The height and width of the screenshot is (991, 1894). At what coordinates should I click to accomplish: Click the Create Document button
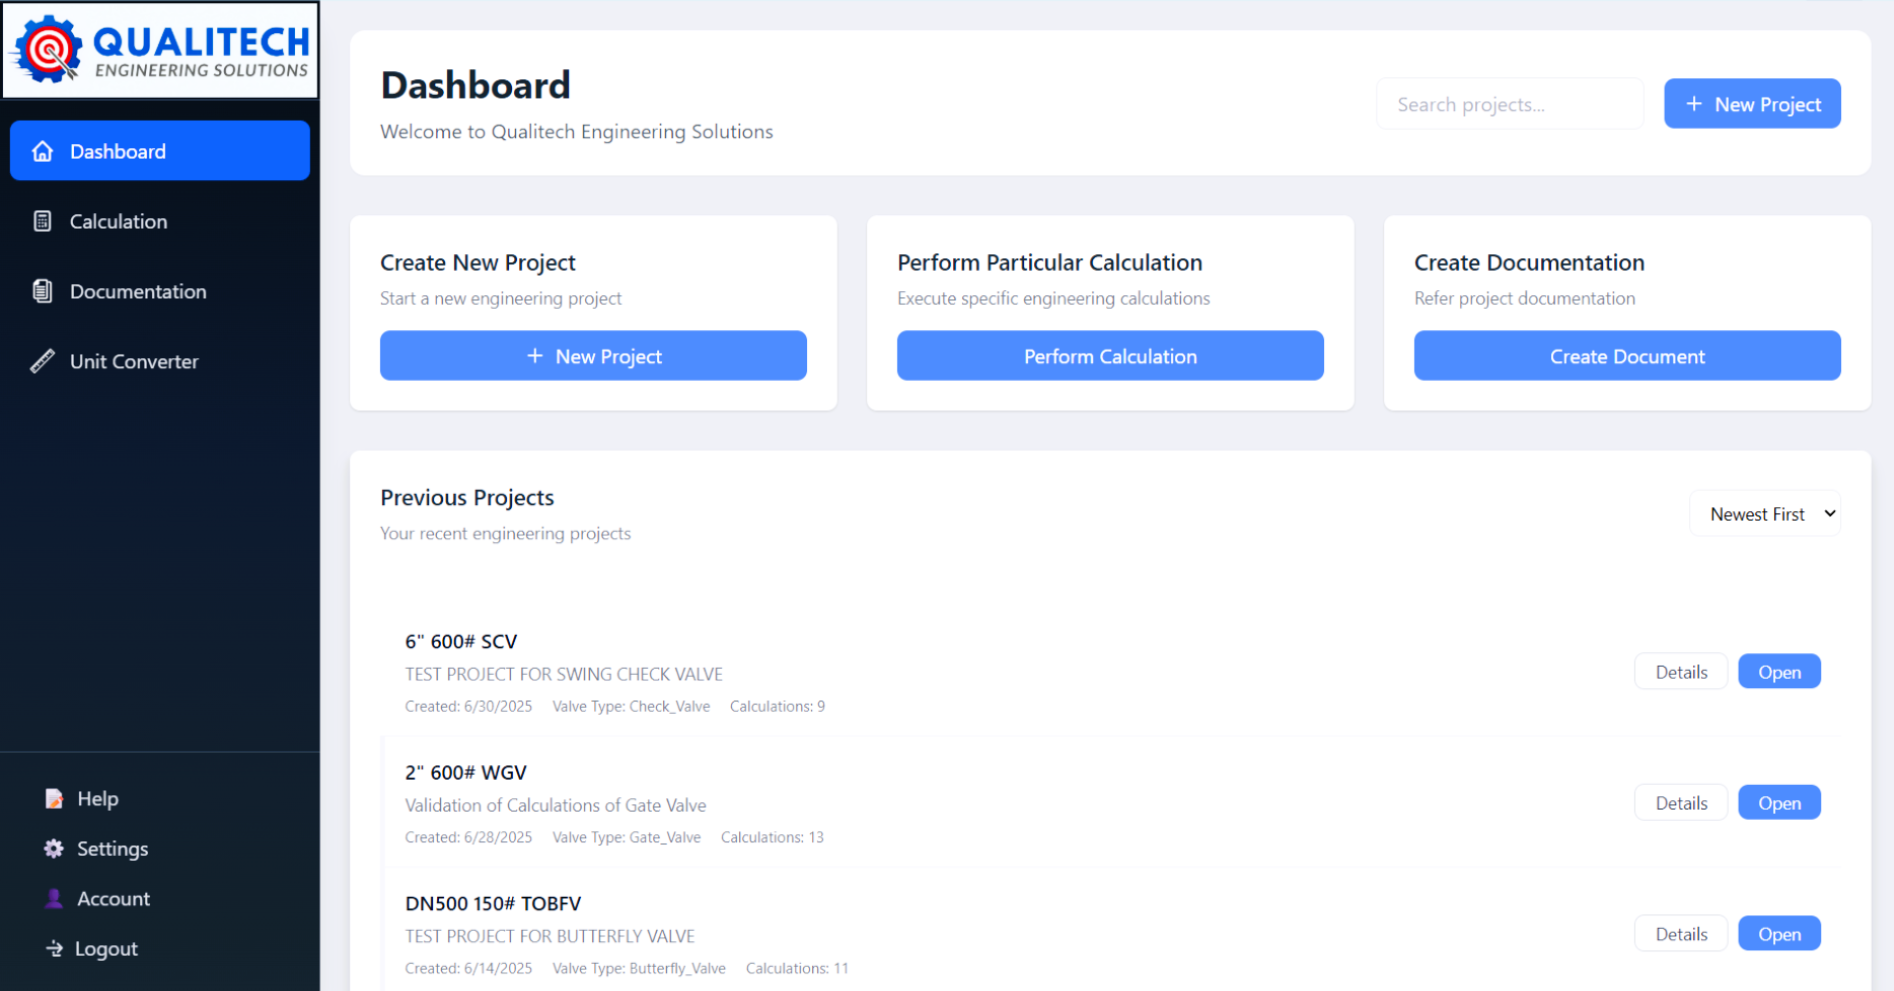(1626, 355)
